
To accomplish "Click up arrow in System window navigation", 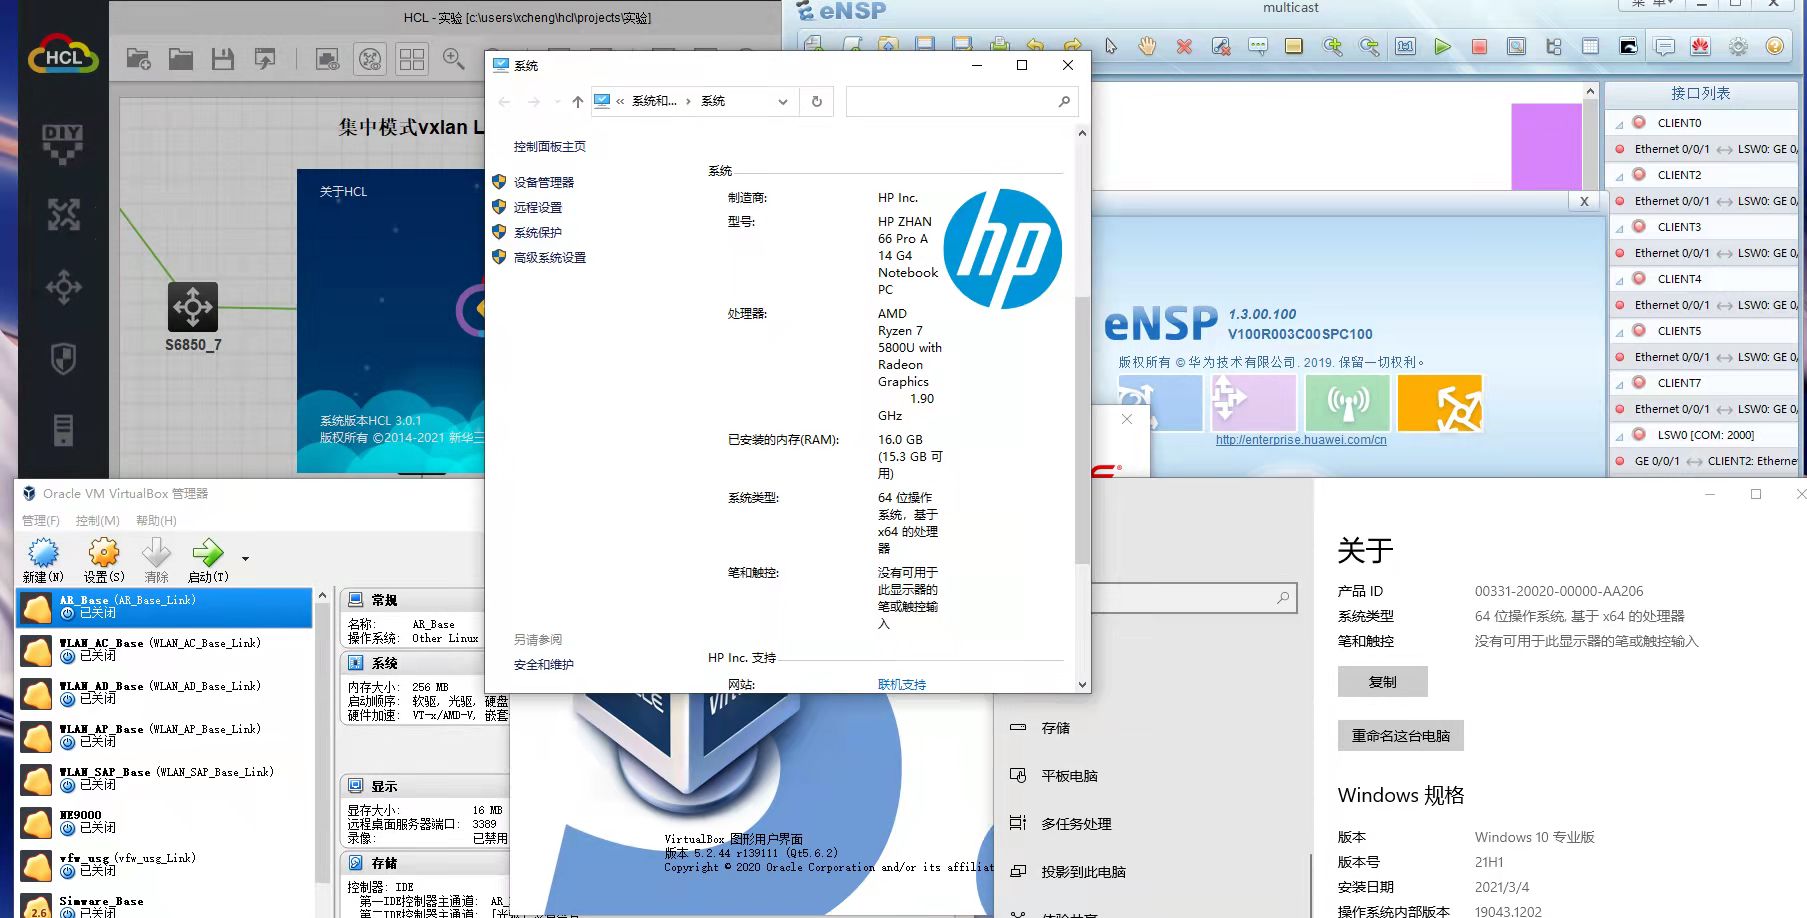I will tap(578, 102).
